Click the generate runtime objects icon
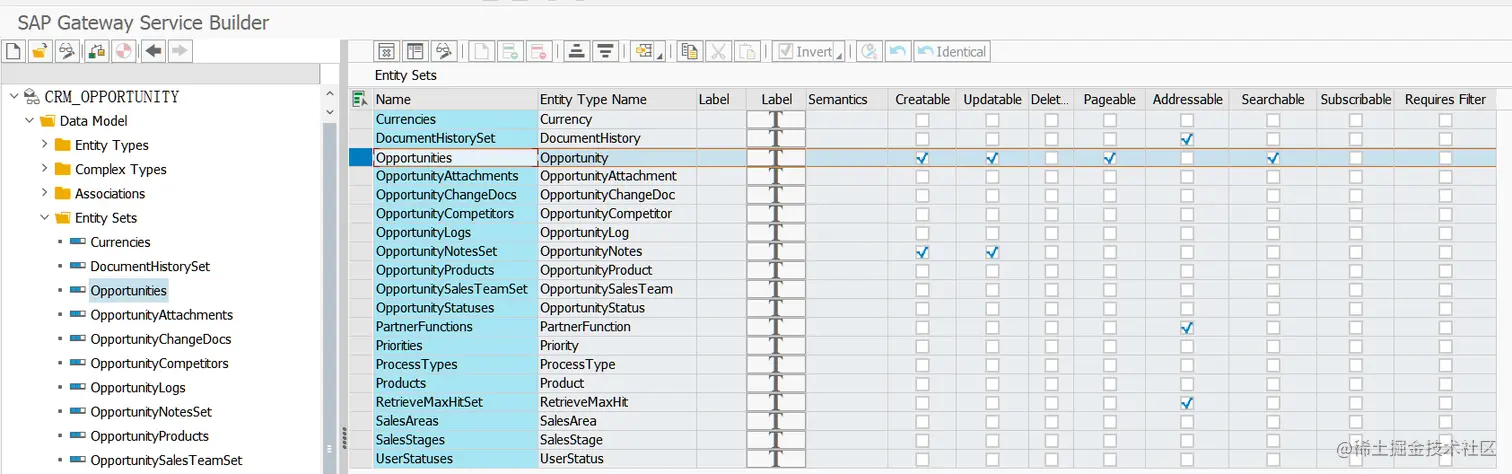Image resolution: width=1512 pixels, height=474 pixels. pyautogui.click(x=123, y=51)
